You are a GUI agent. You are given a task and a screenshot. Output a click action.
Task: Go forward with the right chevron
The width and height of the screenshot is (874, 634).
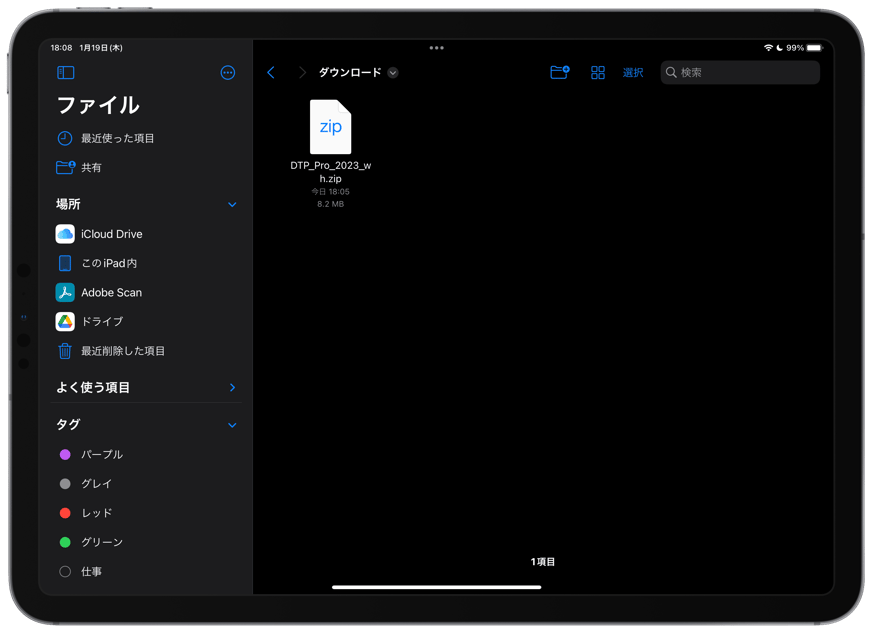[302, 72]
